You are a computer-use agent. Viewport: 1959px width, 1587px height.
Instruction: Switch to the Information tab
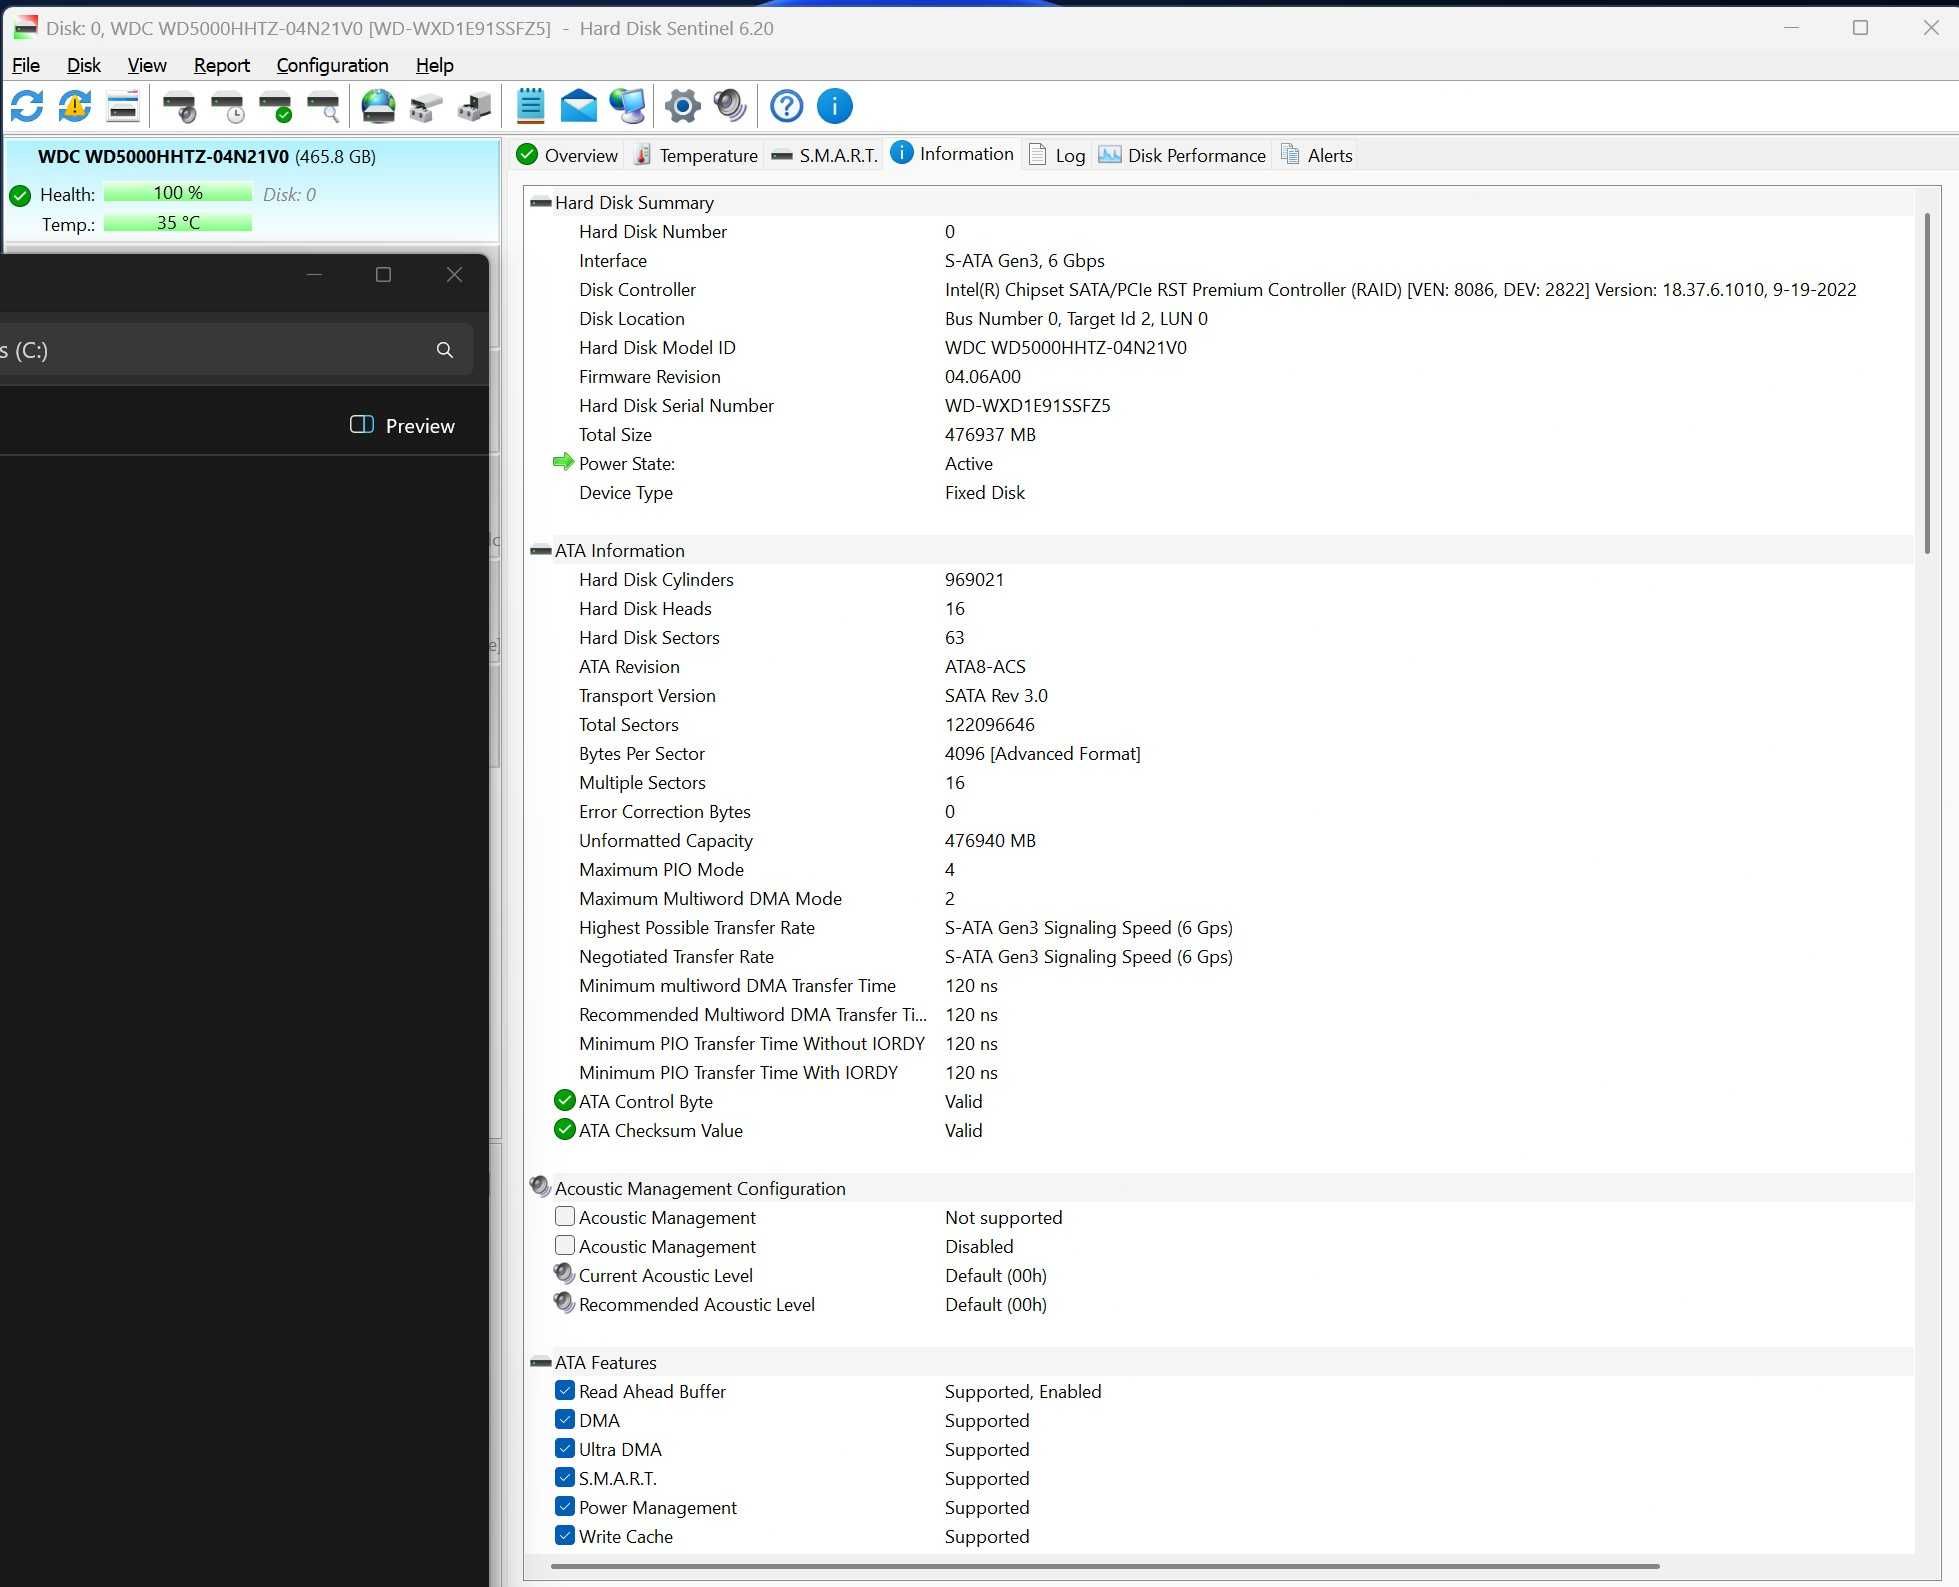(x=952, y=154)
